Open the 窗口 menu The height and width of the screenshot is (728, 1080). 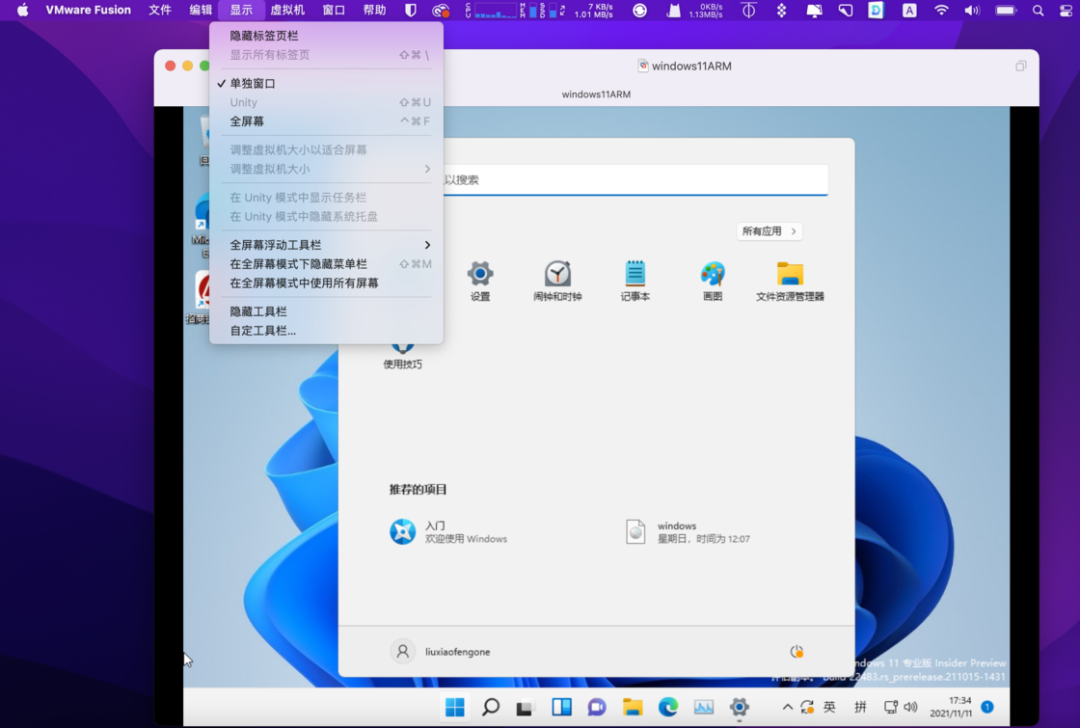pyautogui.click(x=333, y=10)
